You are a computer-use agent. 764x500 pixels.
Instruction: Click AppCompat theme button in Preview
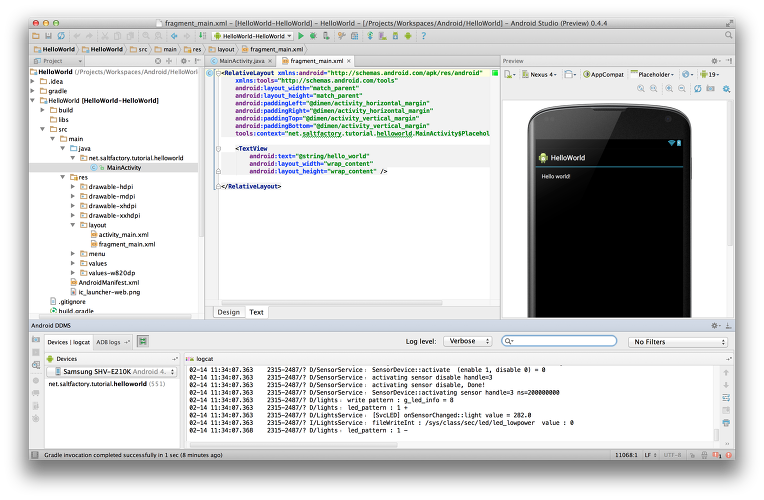point(603,75)
